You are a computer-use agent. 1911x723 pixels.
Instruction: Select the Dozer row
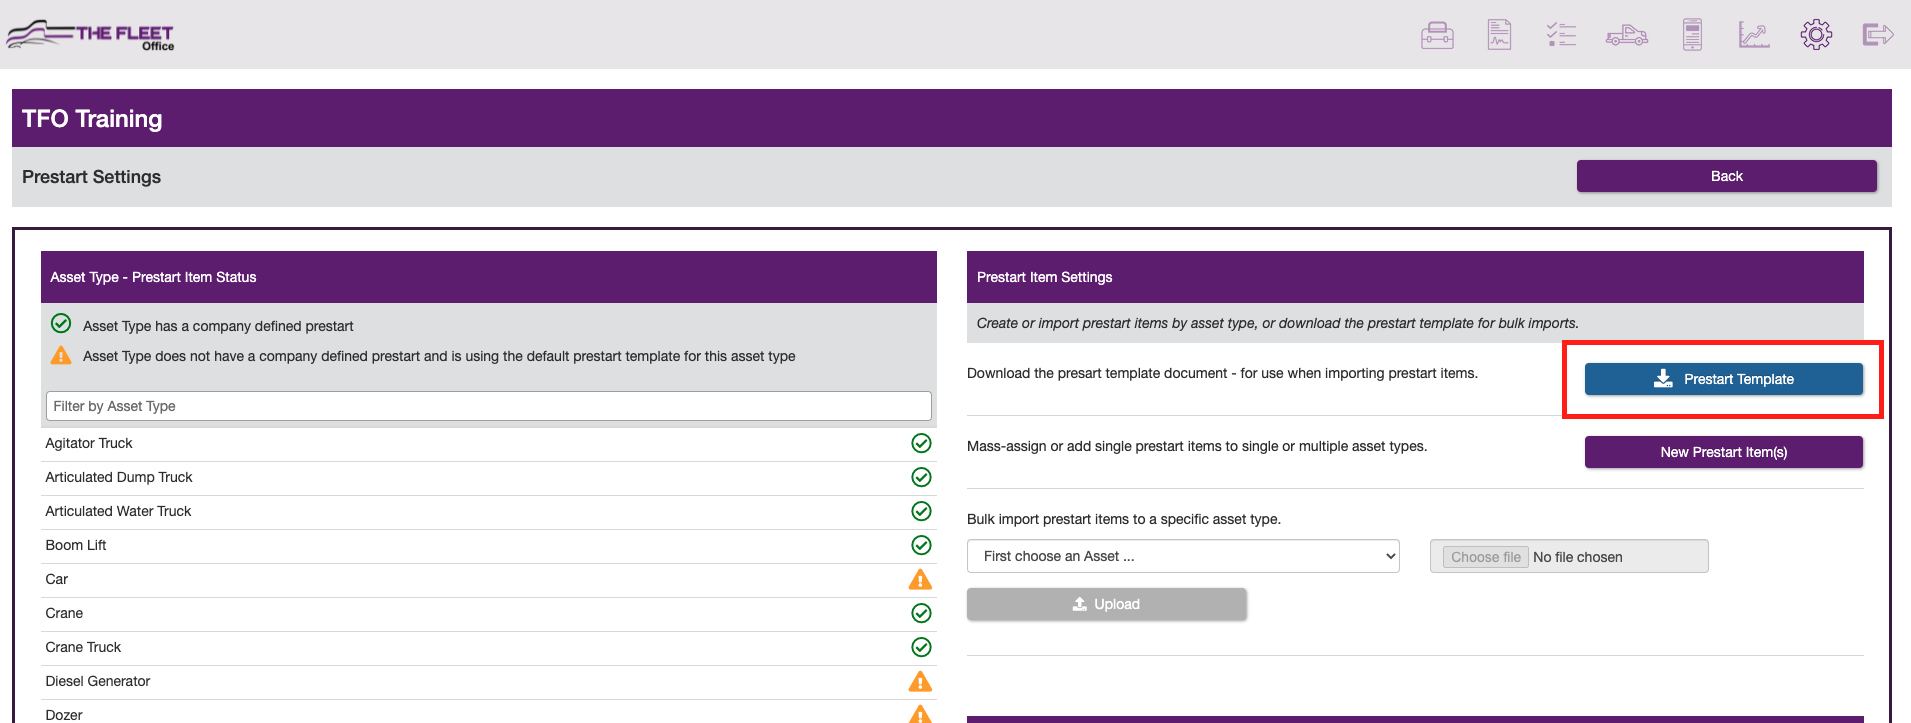(x=488, y=713)
